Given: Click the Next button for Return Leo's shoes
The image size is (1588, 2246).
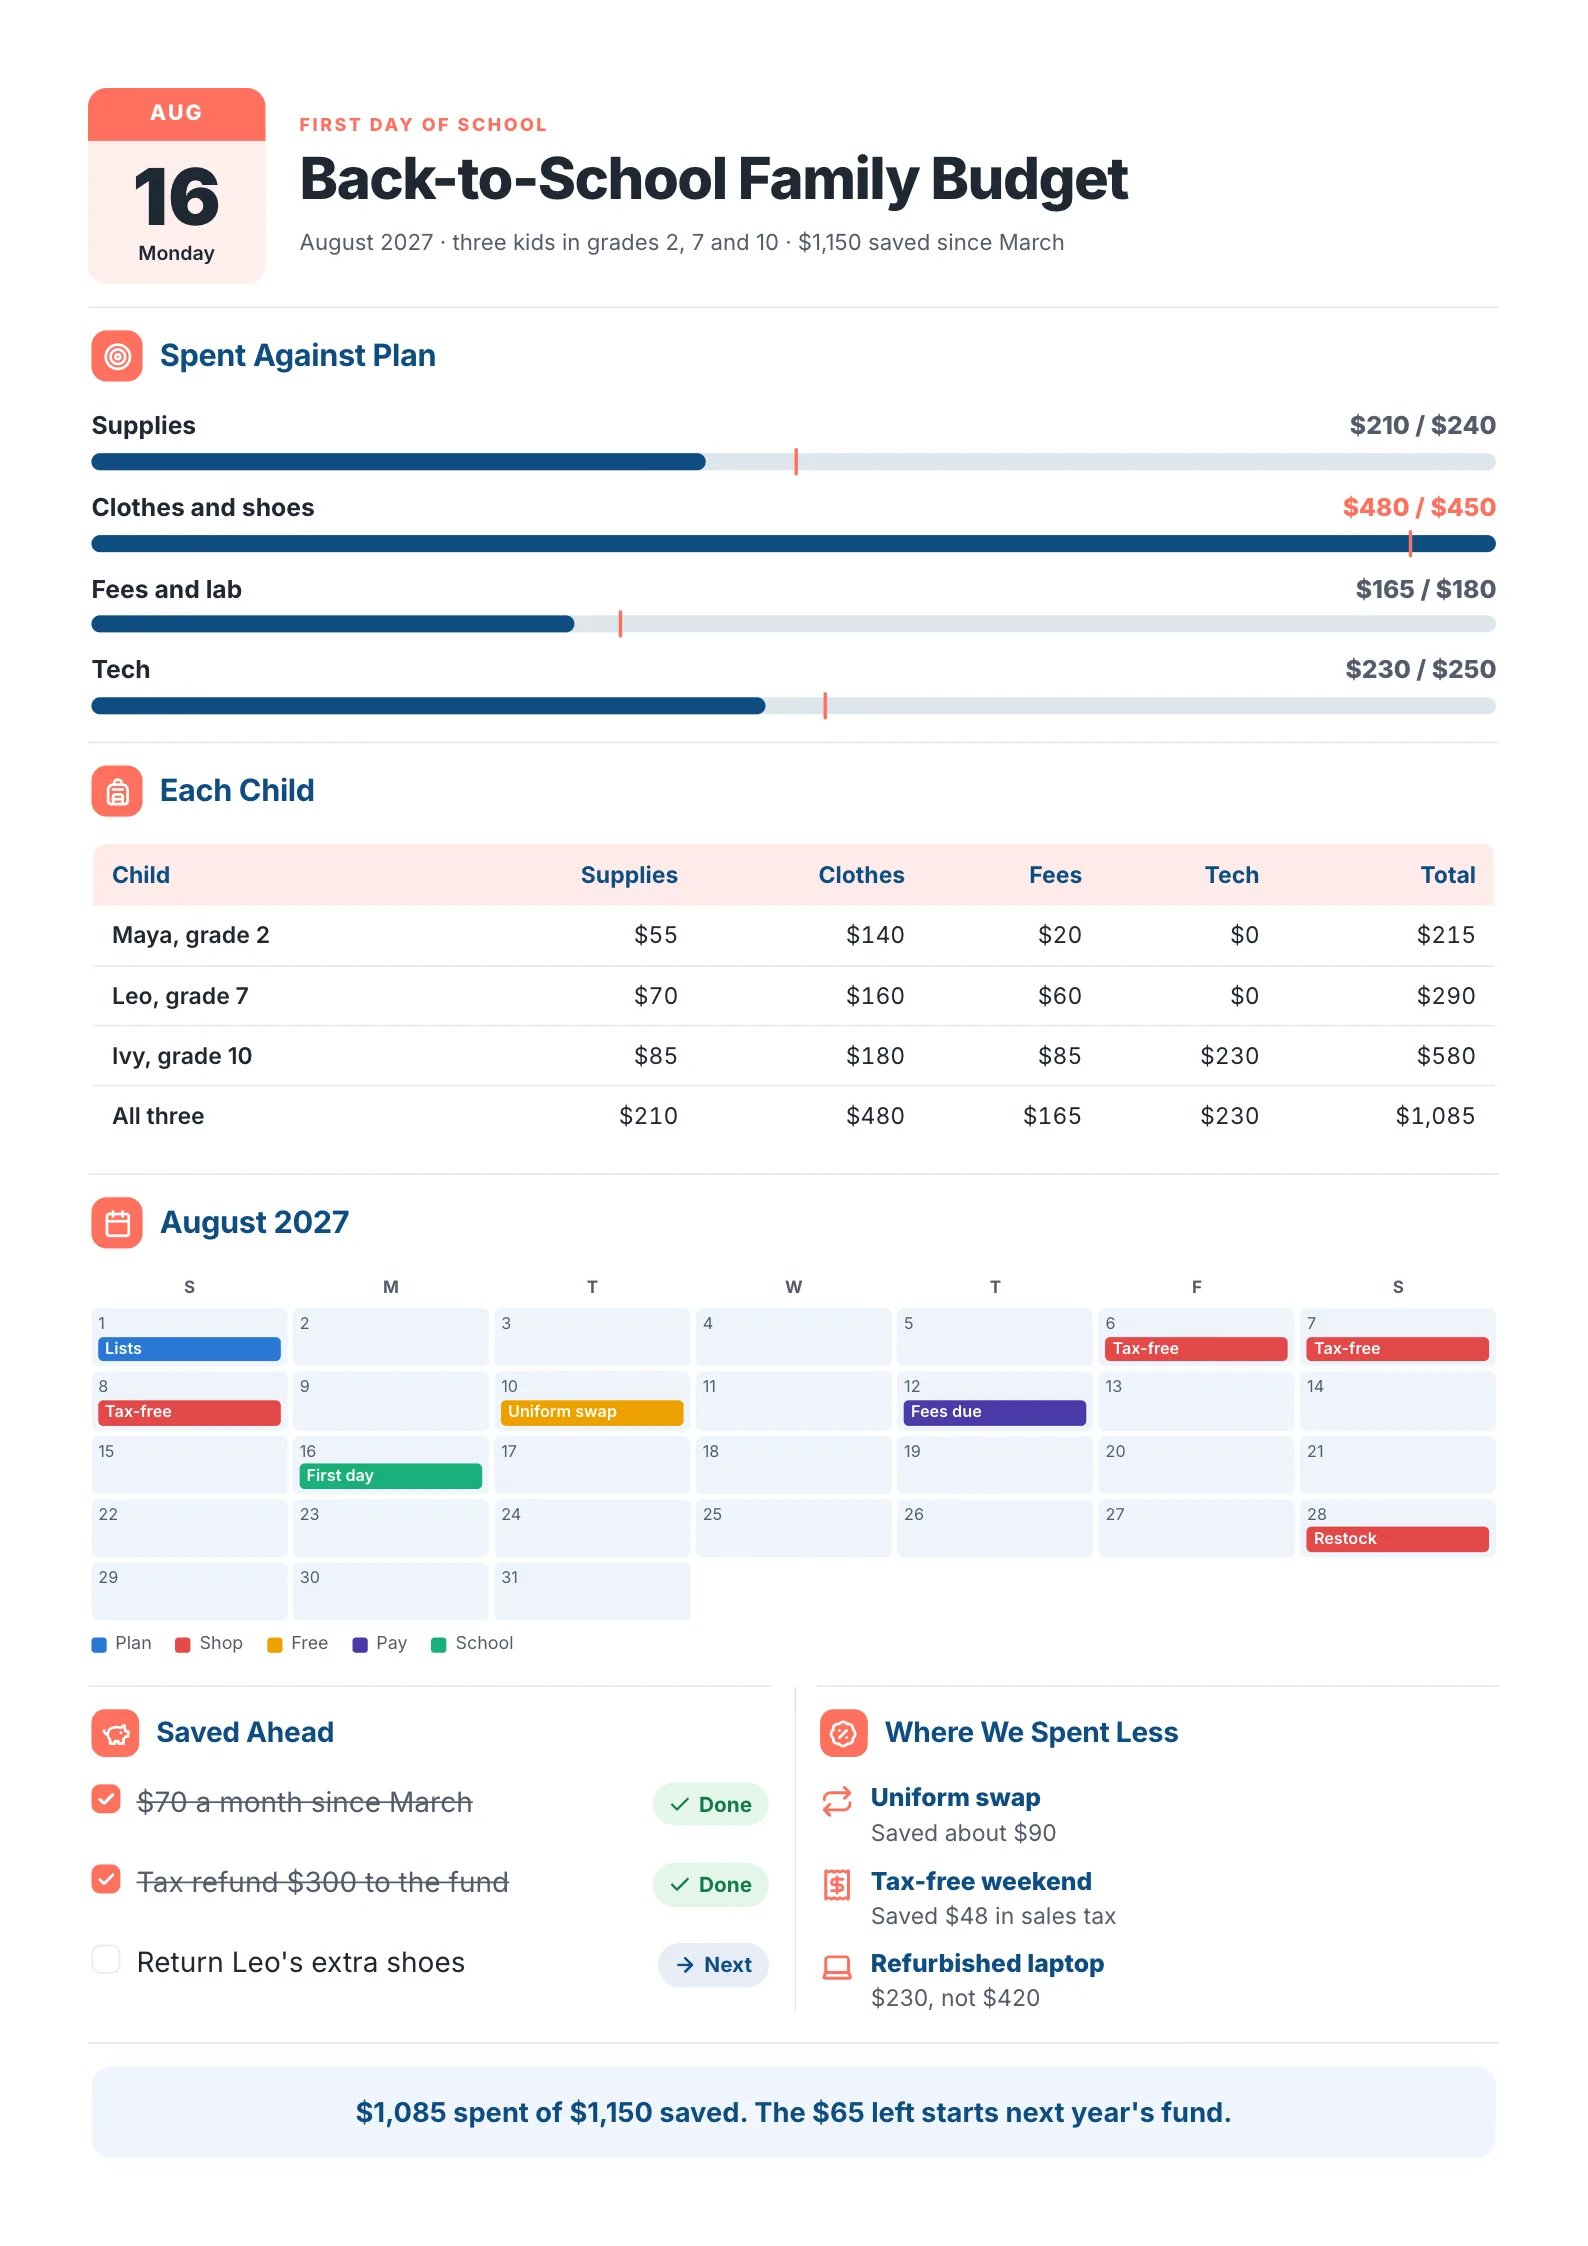Looking at the screenshot, I should 713,1964.
